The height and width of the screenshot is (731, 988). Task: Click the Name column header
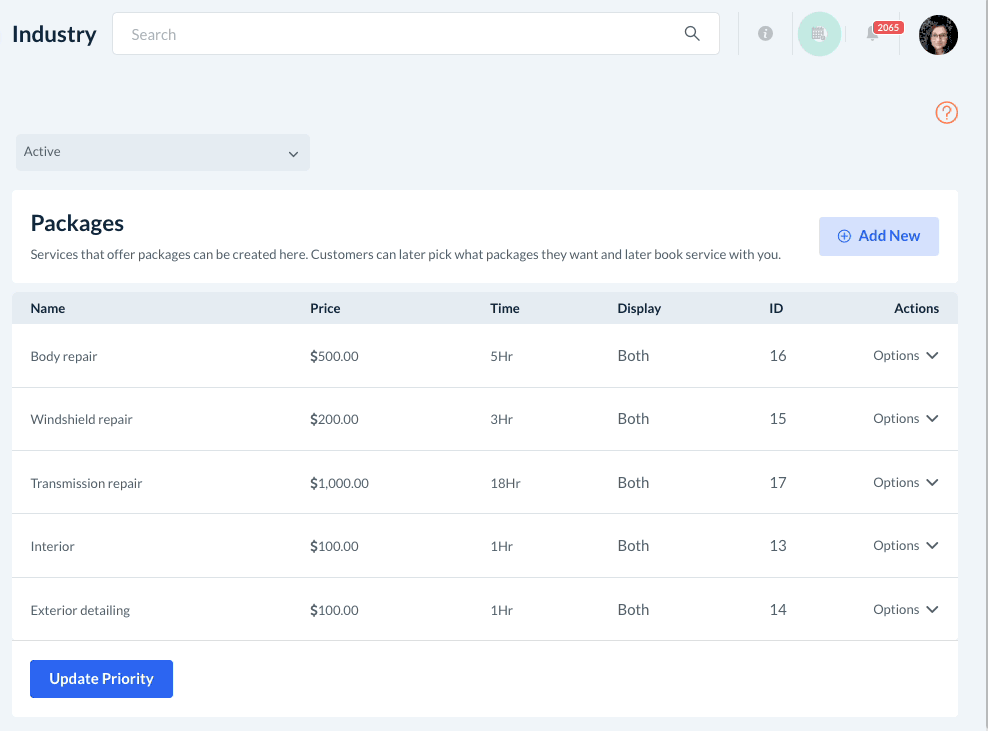coord(48,308)
